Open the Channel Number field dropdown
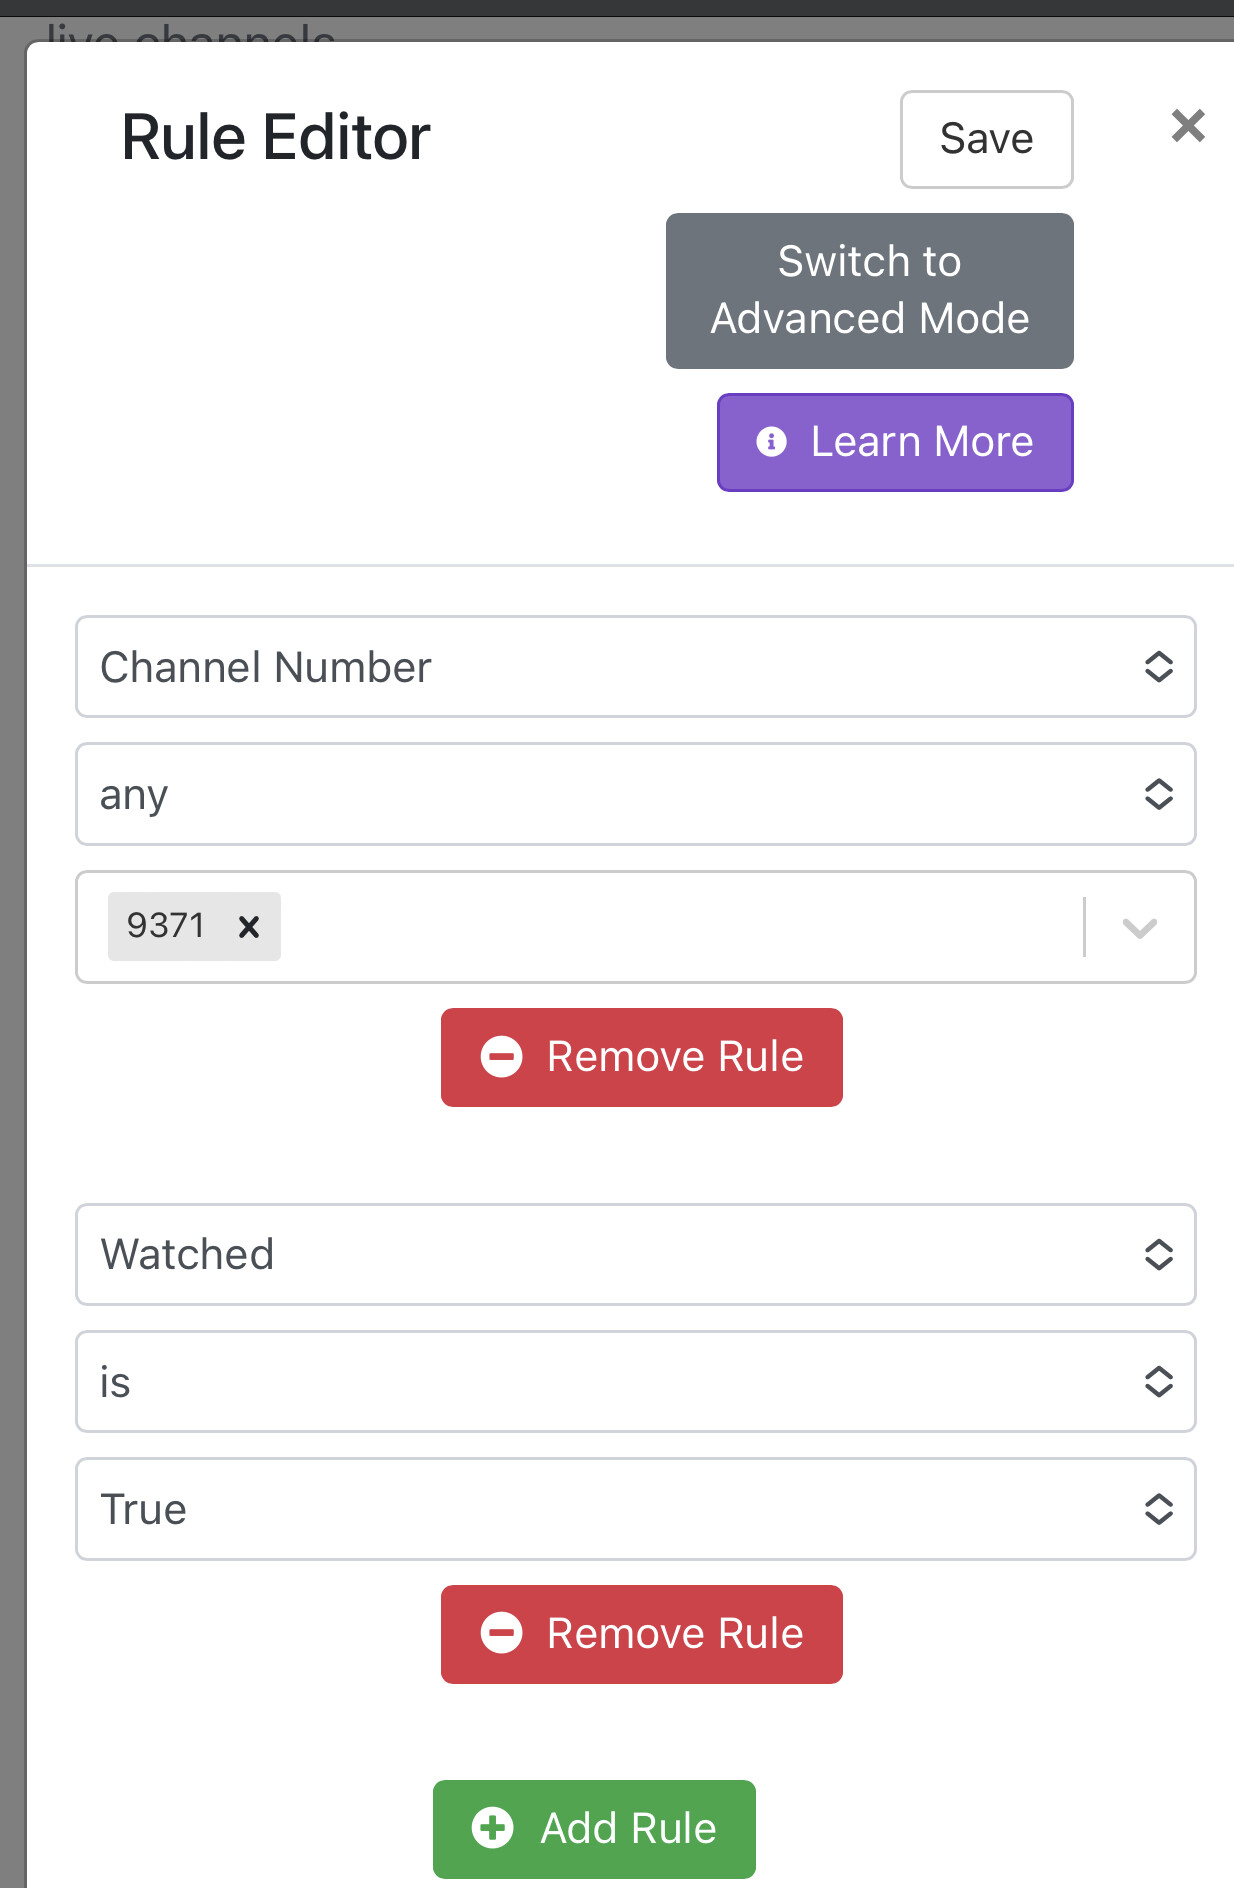 coord(635,667)
